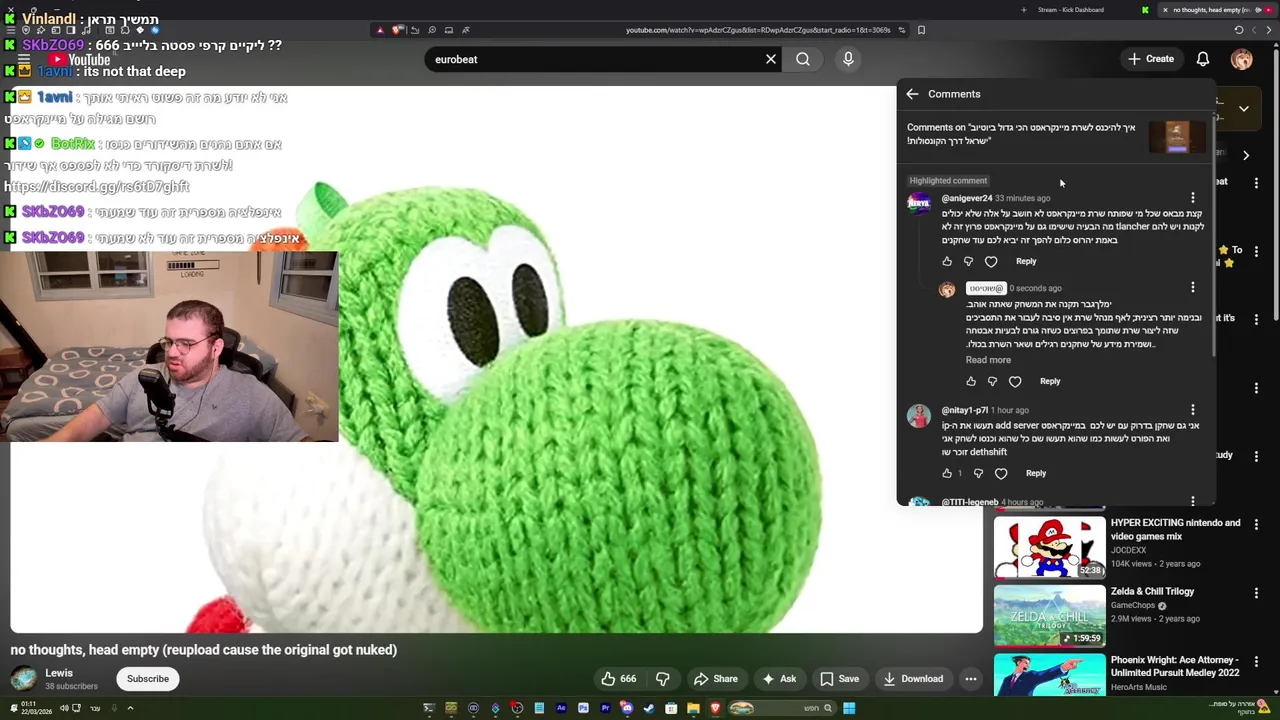
Task: Launch After Effects from the taskbar
Action: click(x=561, y=708)
